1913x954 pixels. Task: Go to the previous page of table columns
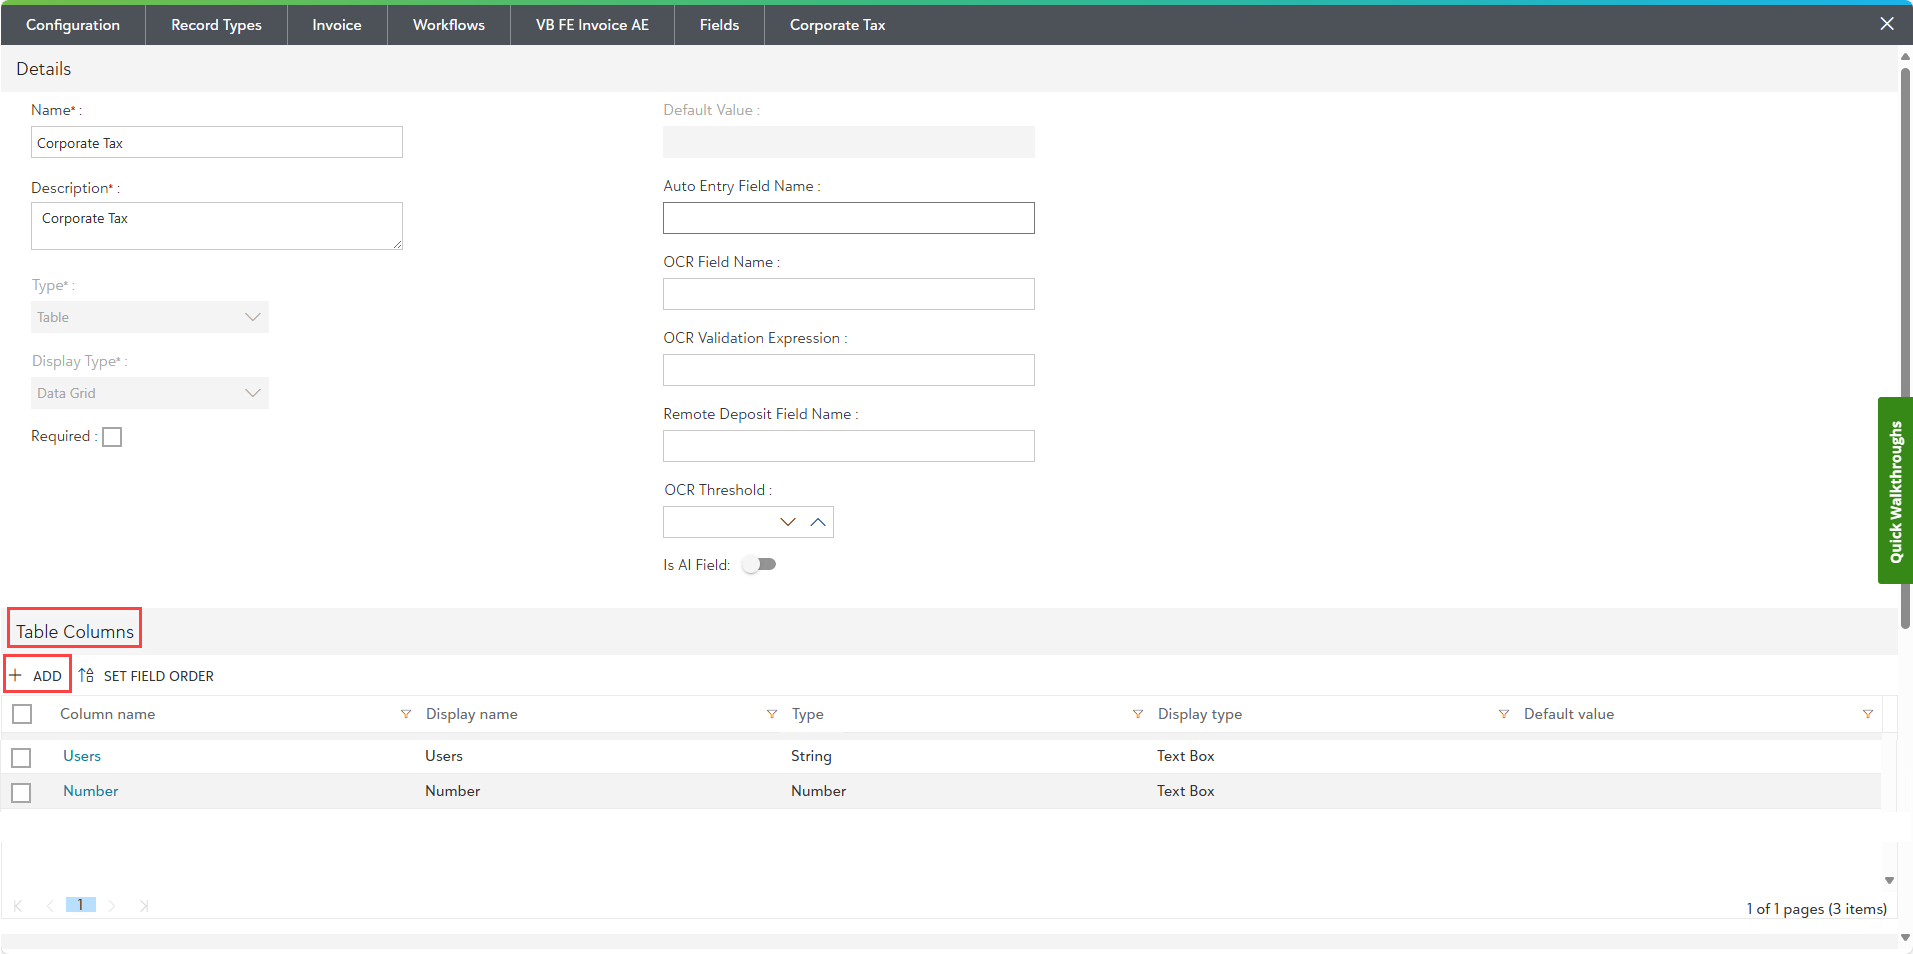pyautogui.click(x=50, y=906)
